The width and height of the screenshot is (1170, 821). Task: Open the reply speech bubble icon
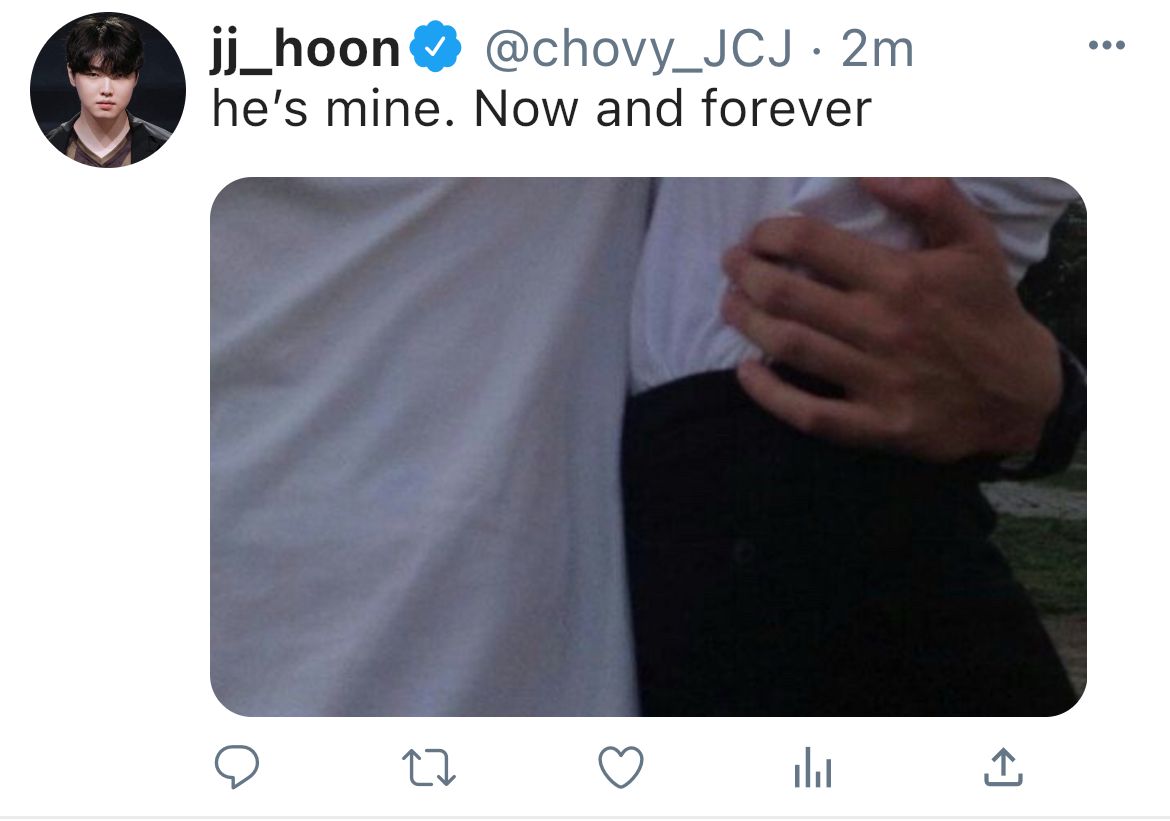tap(237, 767)
